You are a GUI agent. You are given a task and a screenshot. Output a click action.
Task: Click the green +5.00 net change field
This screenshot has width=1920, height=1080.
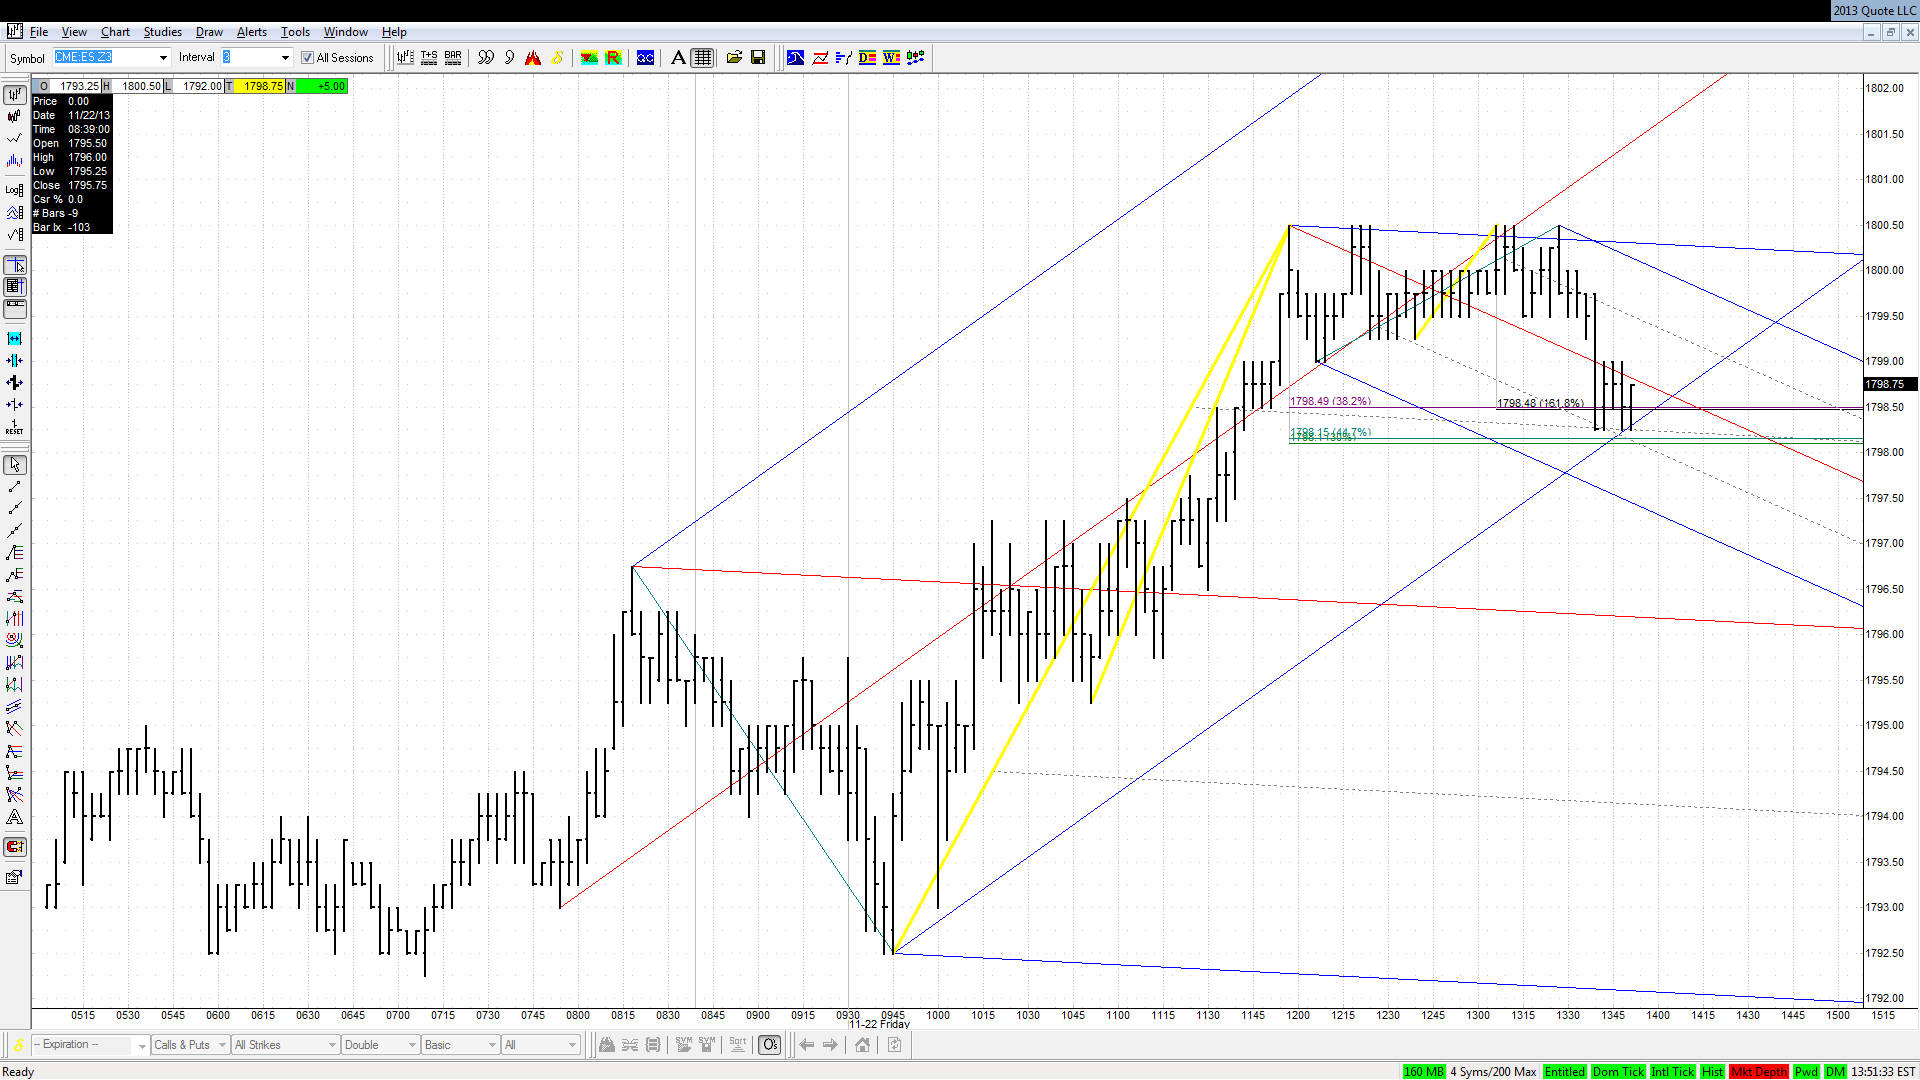point(320,86)
